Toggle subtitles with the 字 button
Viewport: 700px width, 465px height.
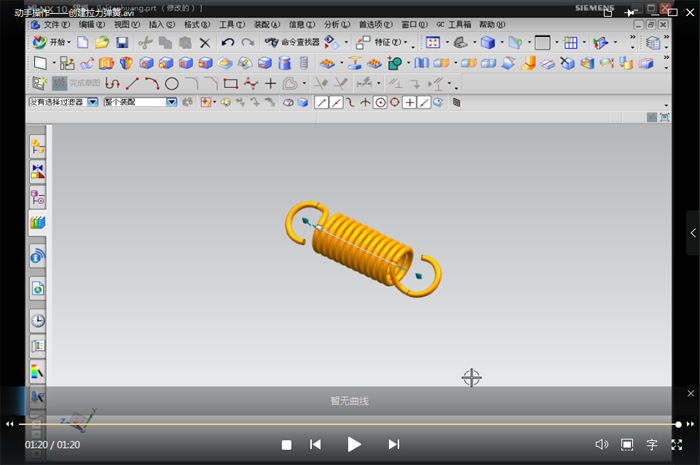(x=652, y=444)
